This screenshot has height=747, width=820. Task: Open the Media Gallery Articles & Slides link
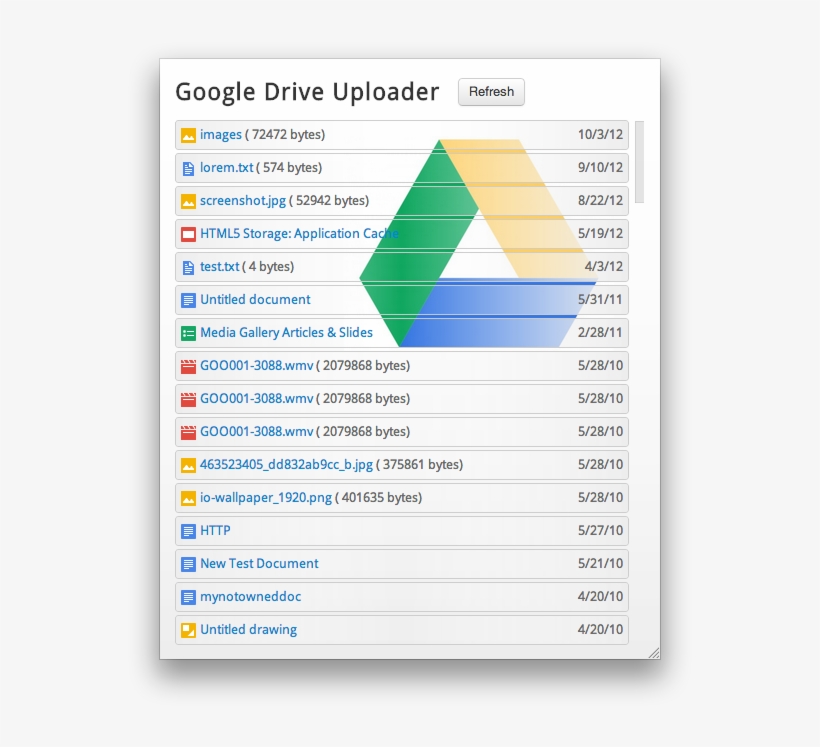click(x=286, y=332)
